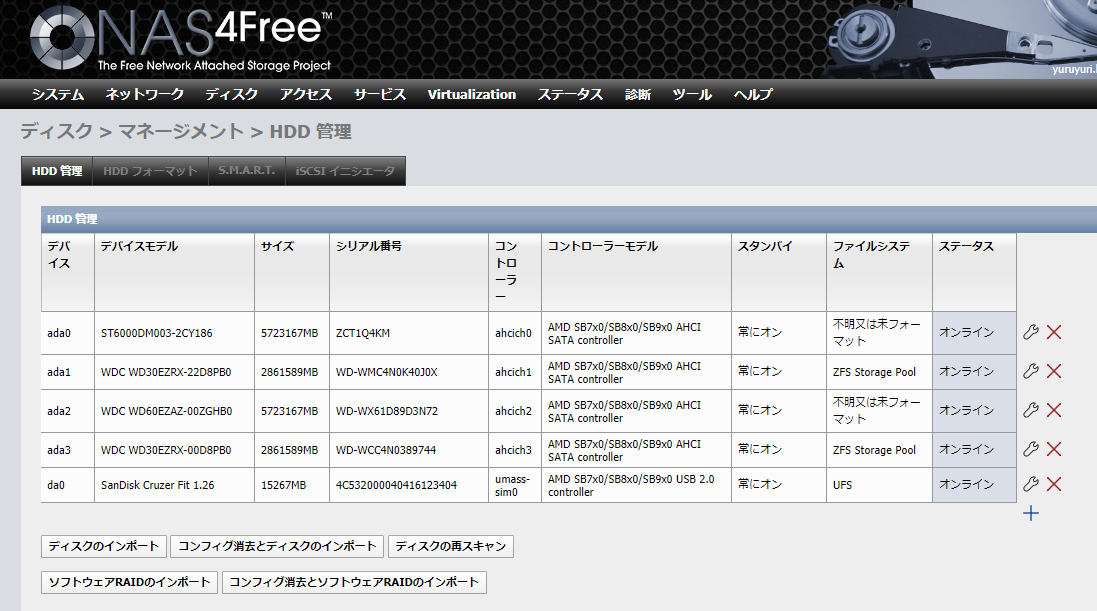Click the デバイスモデル column header
1097x611 pixels.
pyautogui.click(x=174, y=272)
